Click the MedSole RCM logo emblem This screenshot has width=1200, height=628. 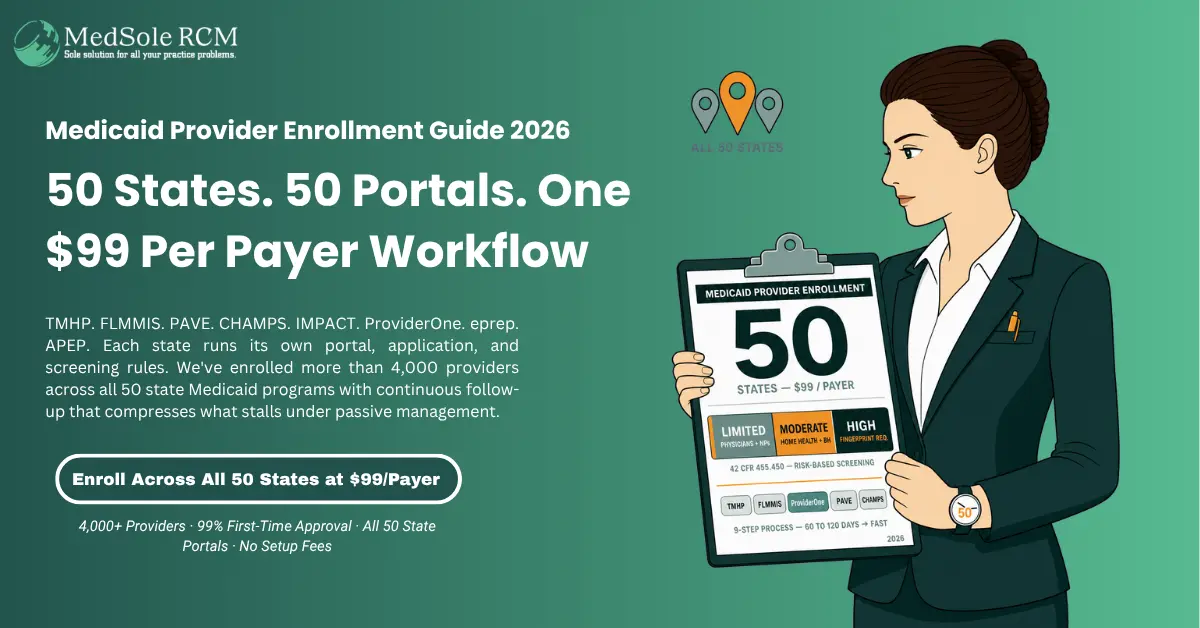(x=37, y=43)
